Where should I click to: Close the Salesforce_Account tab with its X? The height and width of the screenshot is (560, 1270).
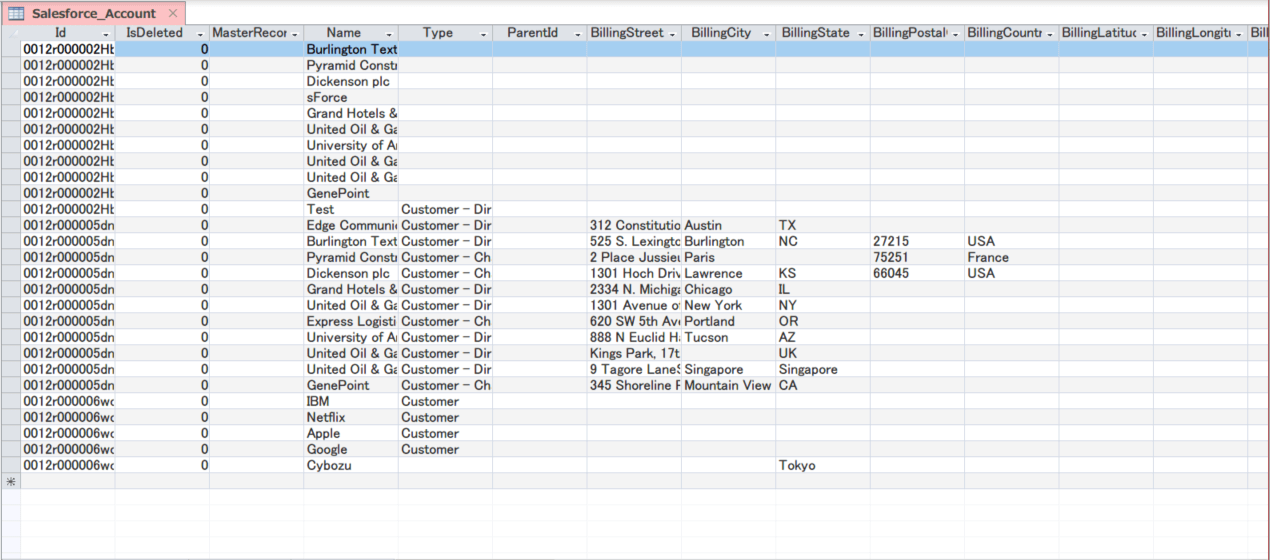point(172,13)
